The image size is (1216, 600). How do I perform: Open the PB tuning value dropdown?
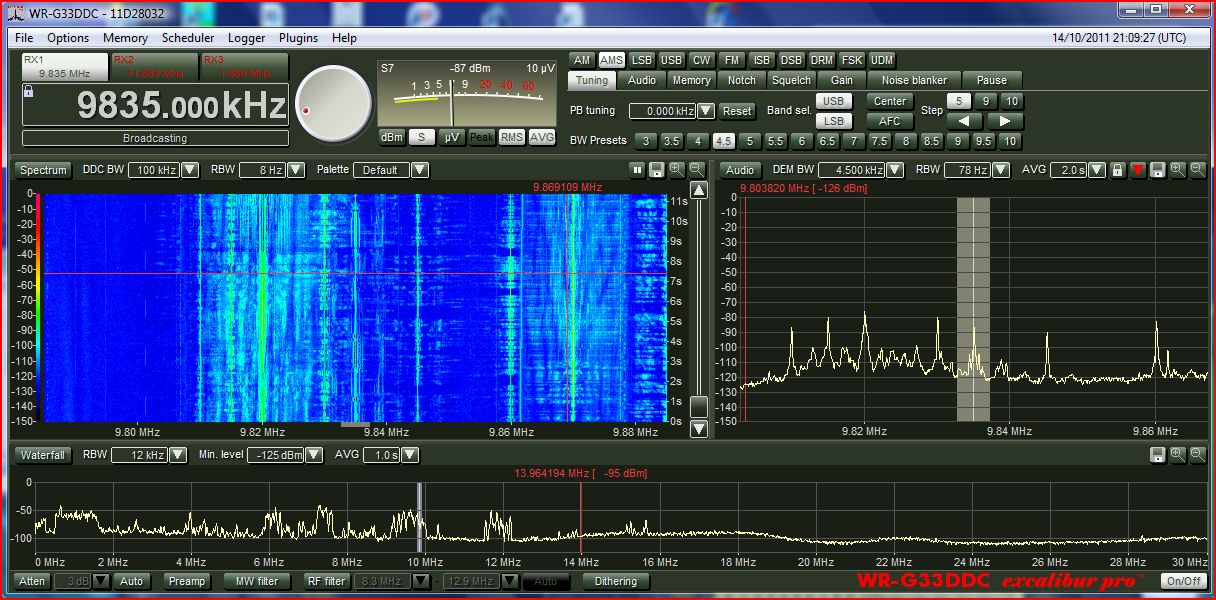point(706,111)
